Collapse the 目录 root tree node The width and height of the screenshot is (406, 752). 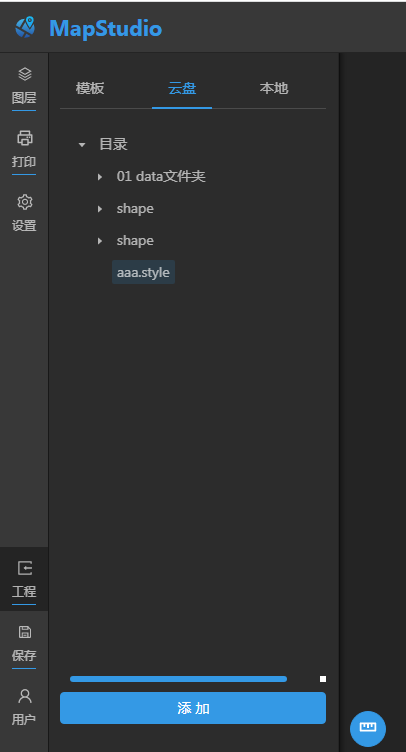coord(82,144)
